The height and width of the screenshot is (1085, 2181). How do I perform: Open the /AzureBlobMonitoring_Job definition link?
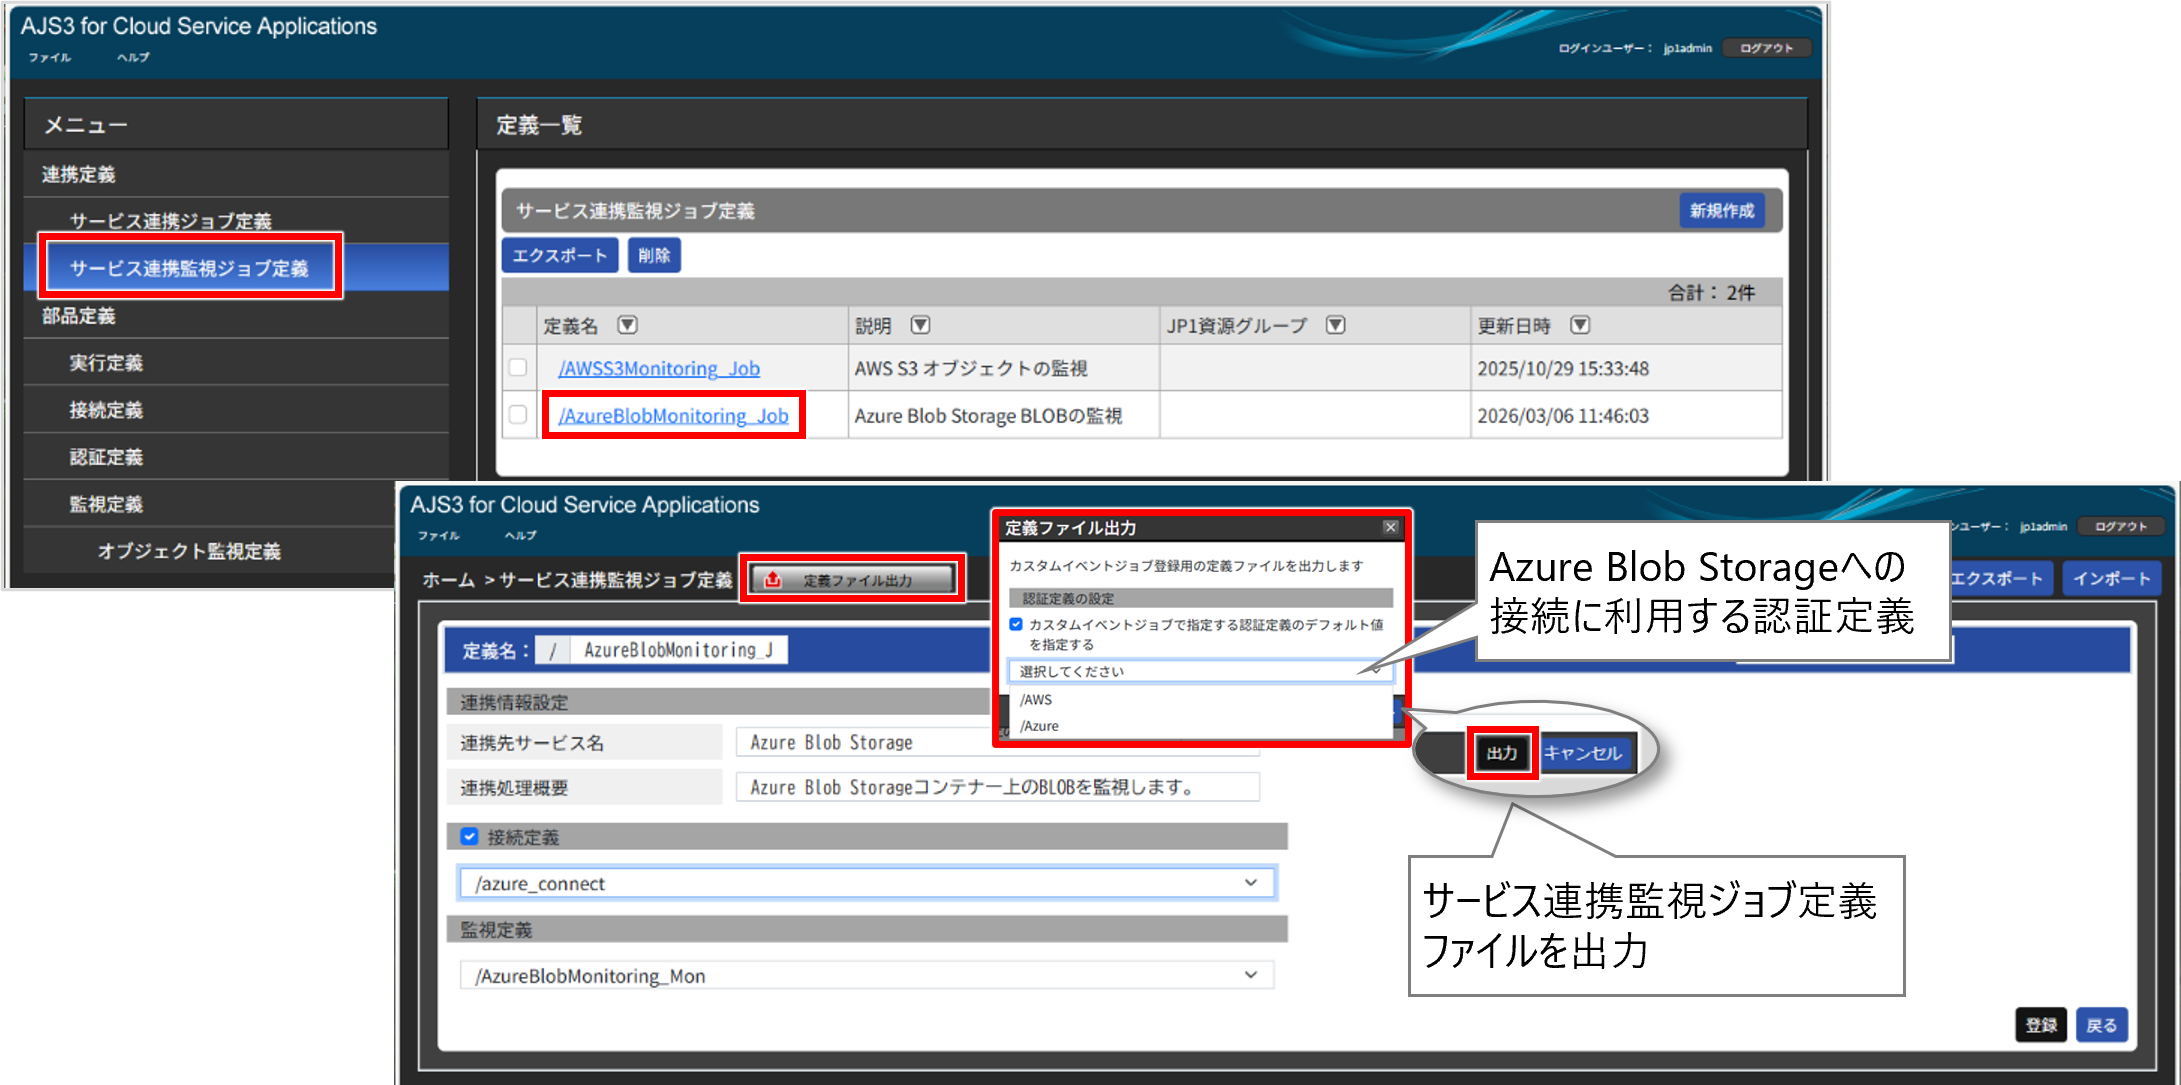coord(673,415)
